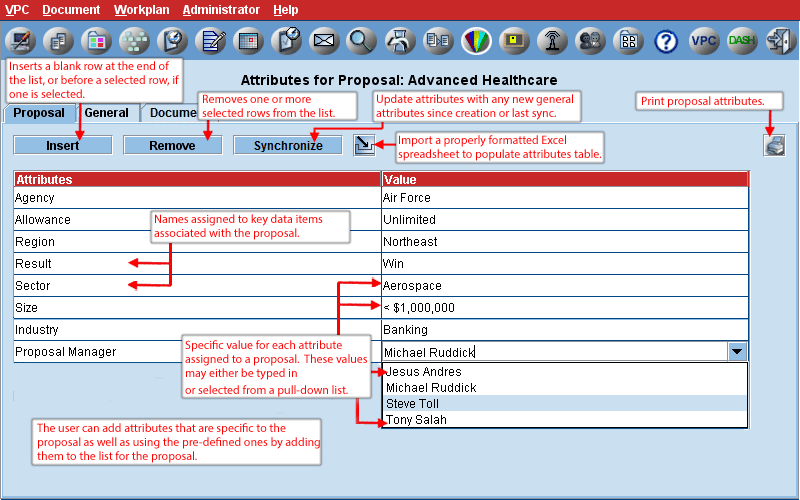Switch to the General tab
Image resolution: width=800 pixels, height=500 pixels.
click(x=107, y=113)
